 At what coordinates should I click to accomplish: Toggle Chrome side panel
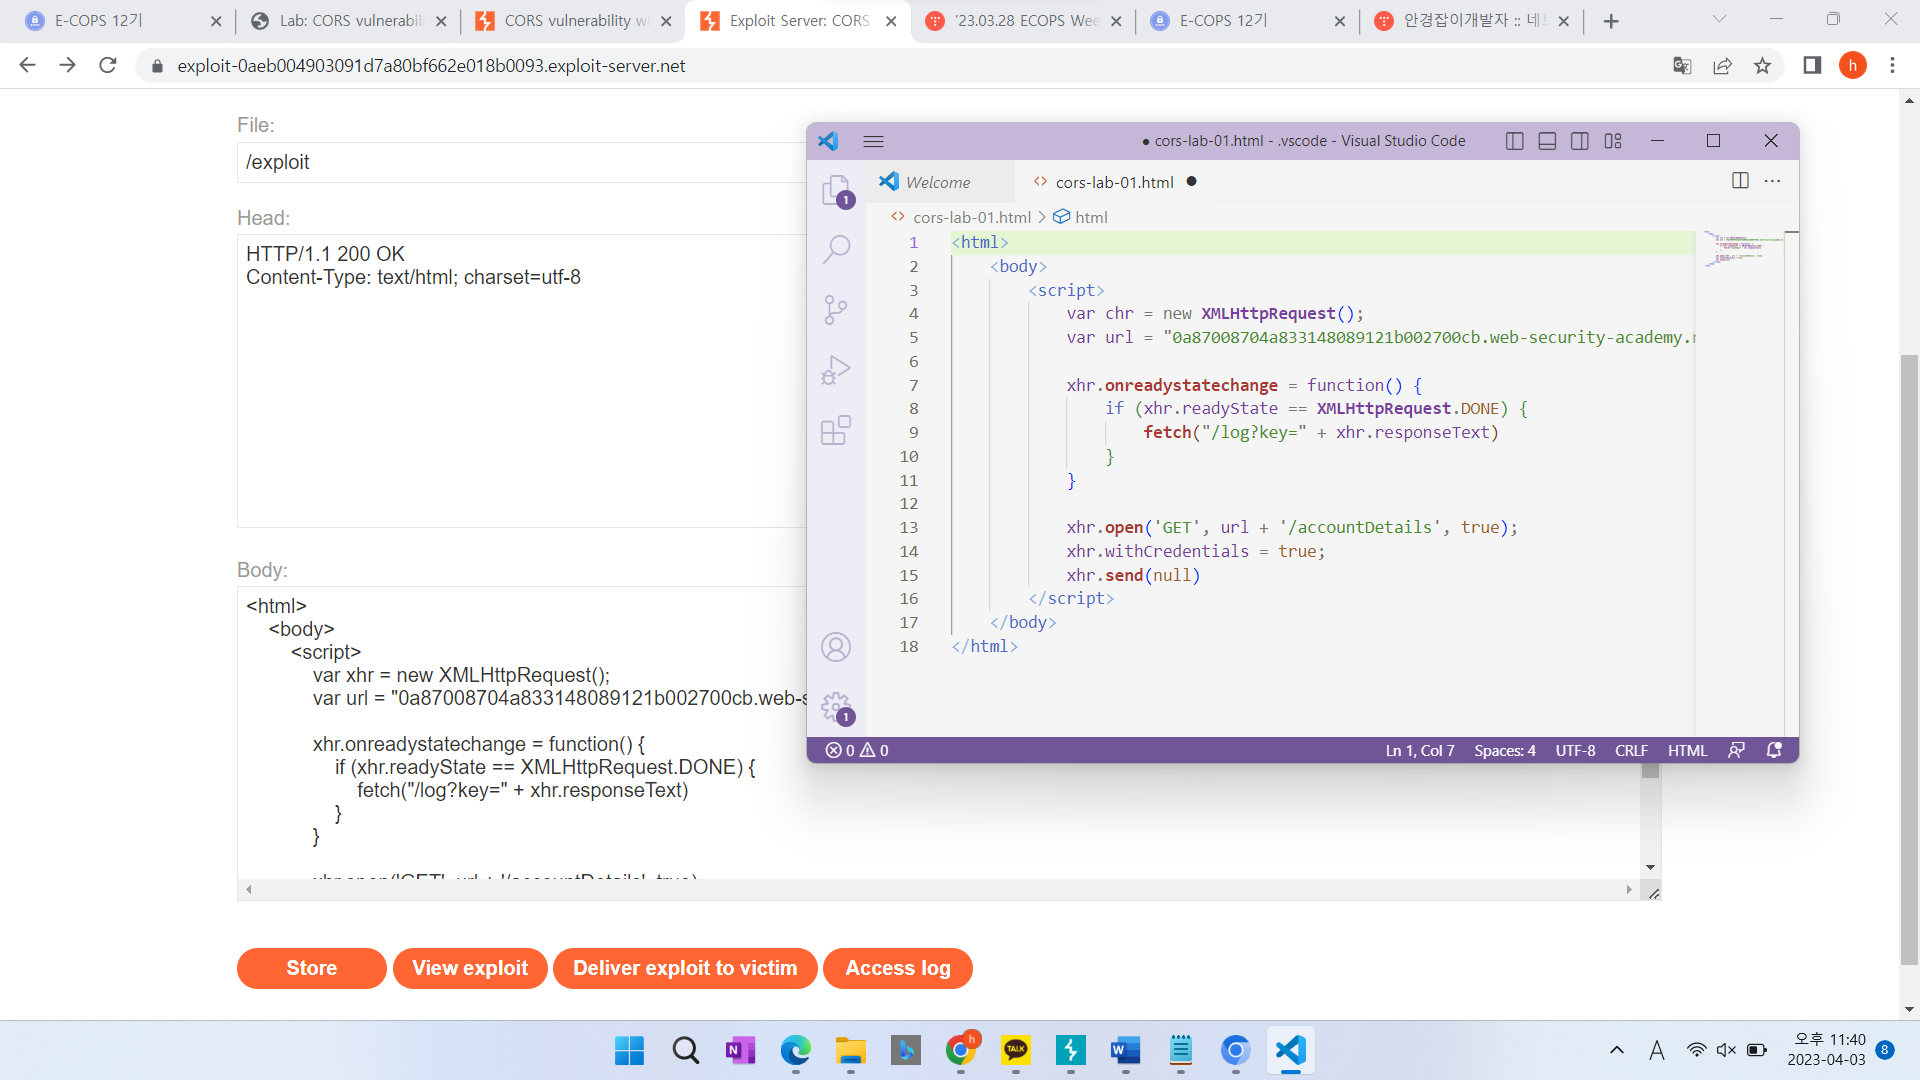[x=1812, y=65]
